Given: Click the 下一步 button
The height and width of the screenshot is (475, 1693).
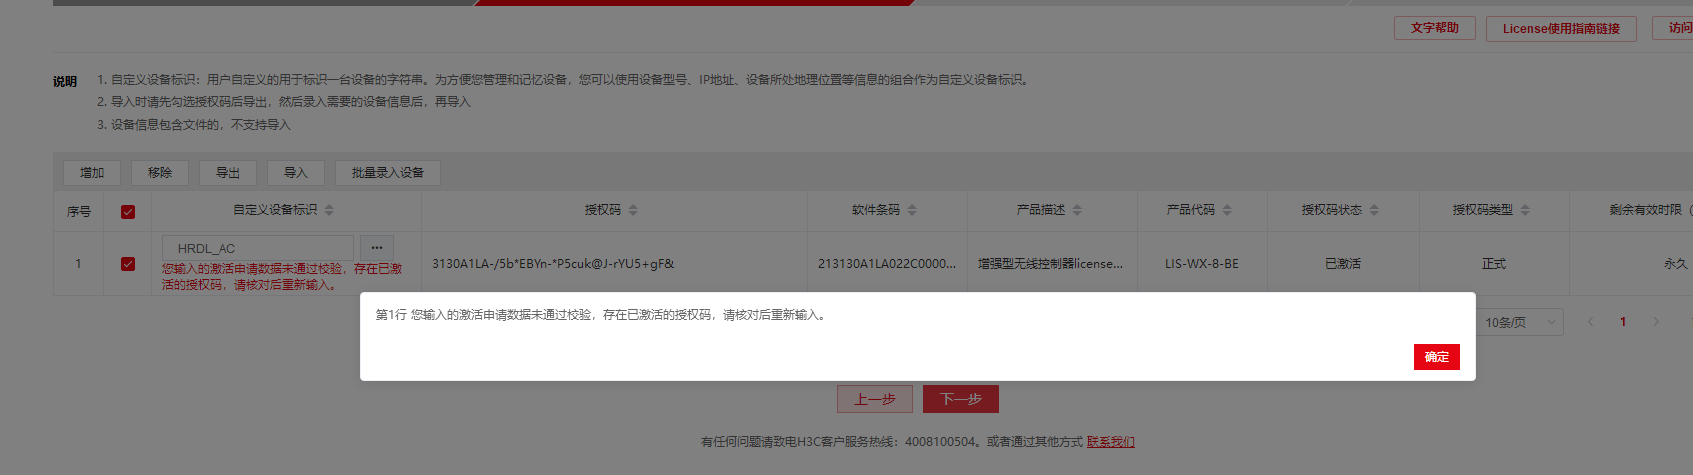Looking at the screenshot, I should click(x=961, y=399).
